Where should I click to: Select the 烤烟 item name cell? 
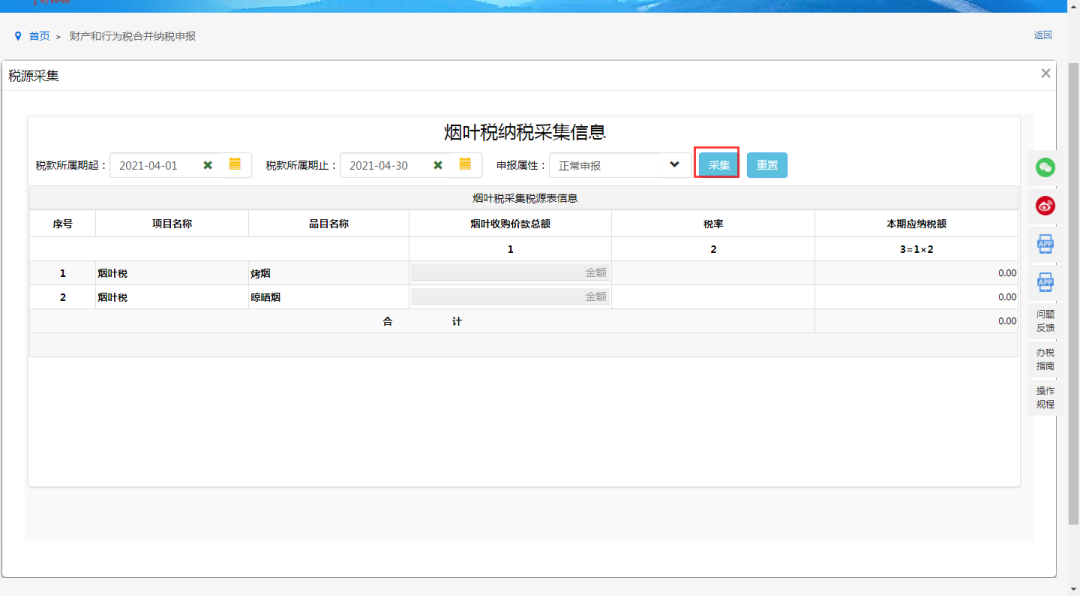[329, 274]
